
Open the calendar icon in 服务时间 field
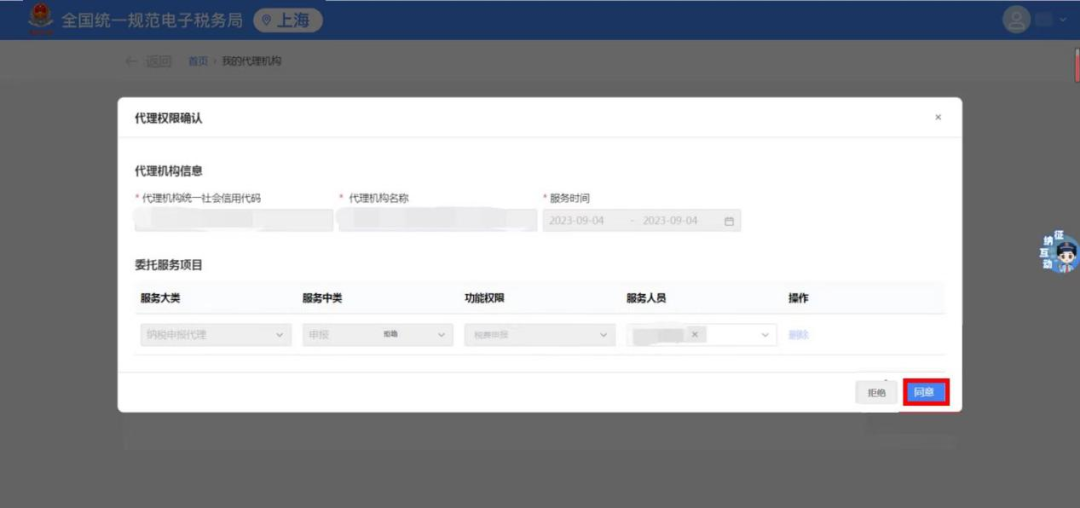(x=729, y=222)
